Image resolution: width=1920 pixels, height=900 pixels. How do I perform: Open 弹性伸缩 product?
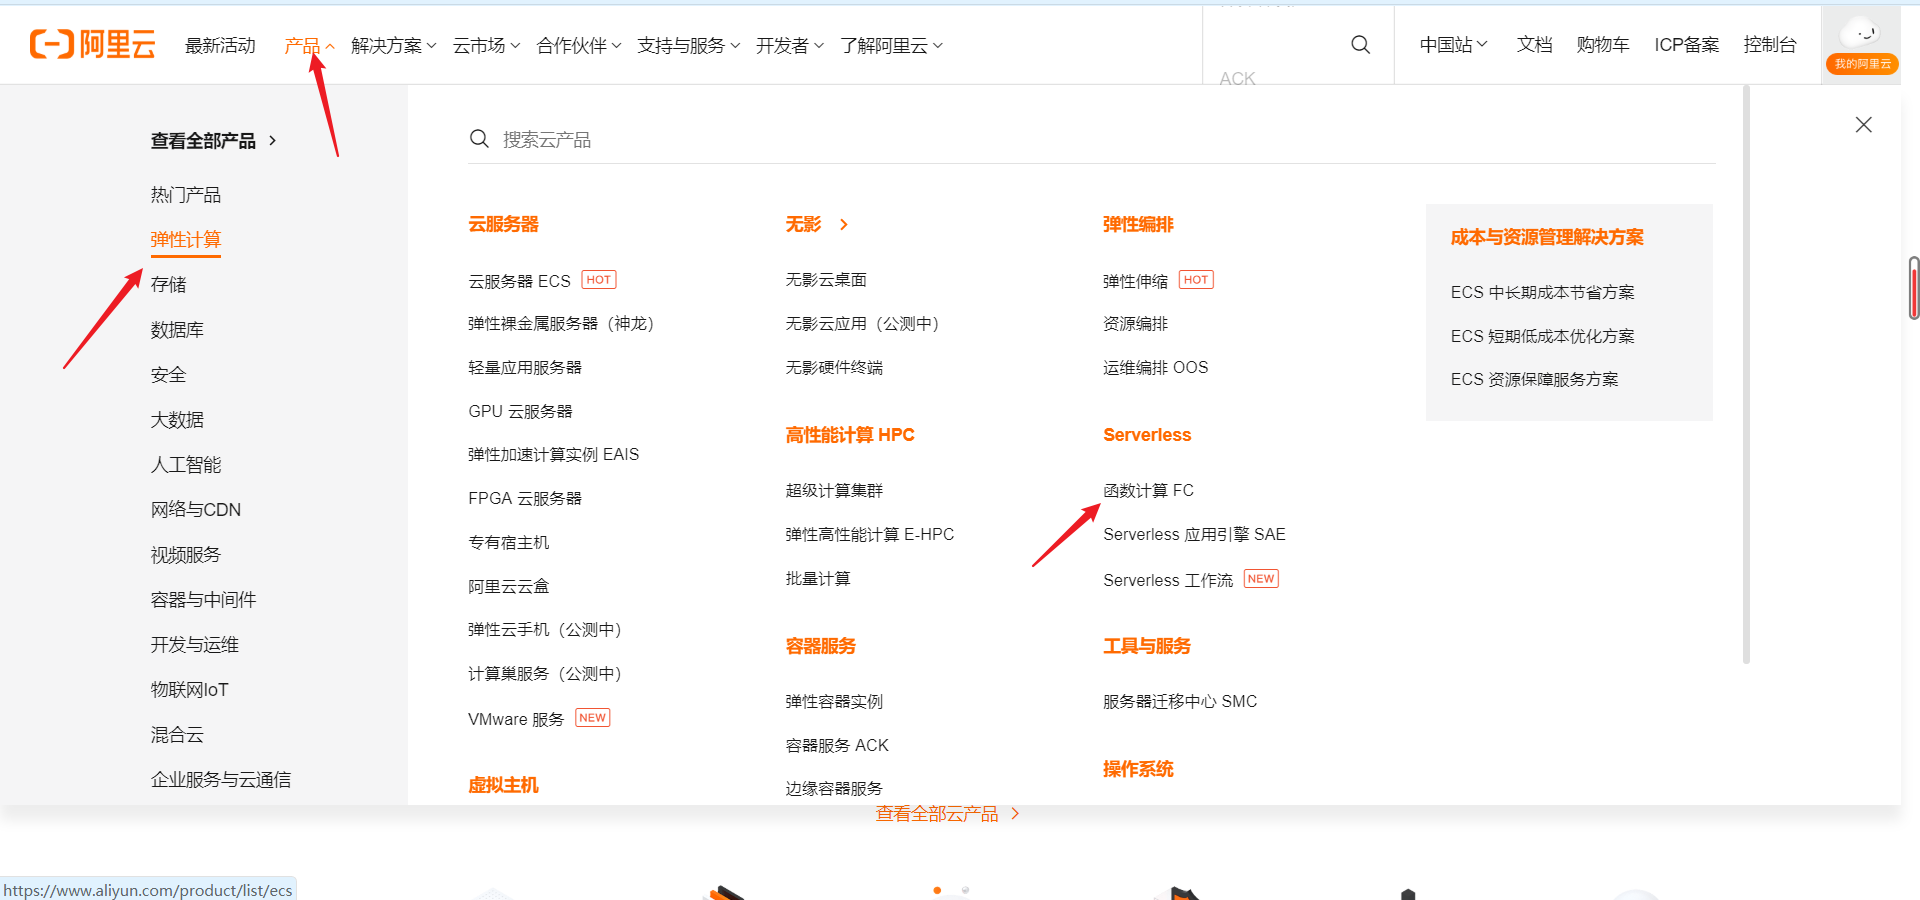[1136, 281]
